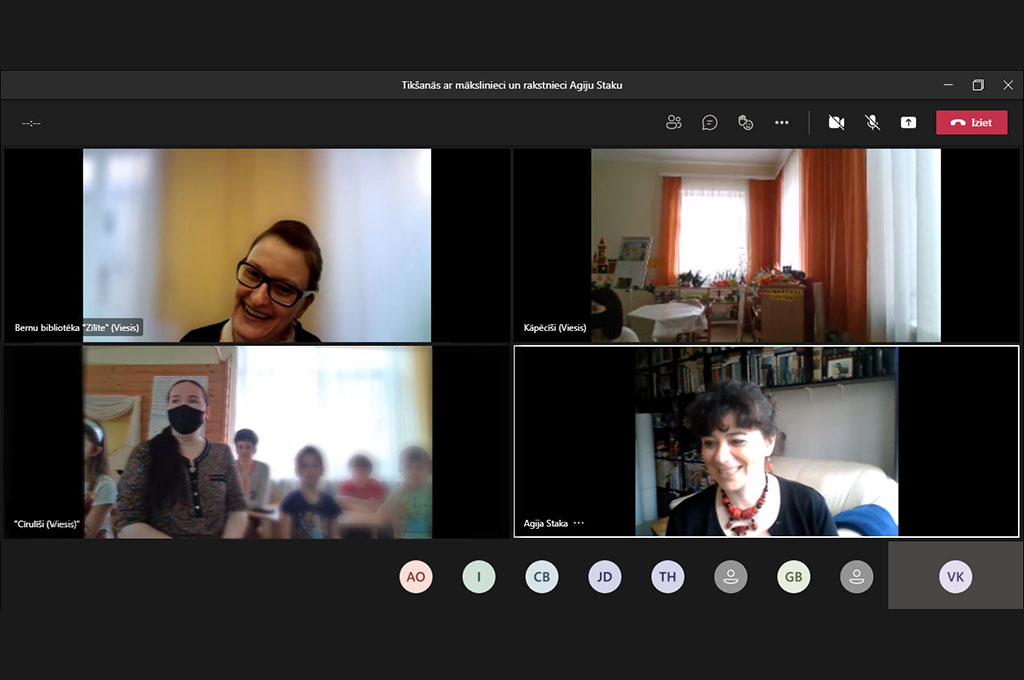Select the "Cīrulīši (Viesis)" video tile
This screenshot has height=680, width=1024.
257,442
